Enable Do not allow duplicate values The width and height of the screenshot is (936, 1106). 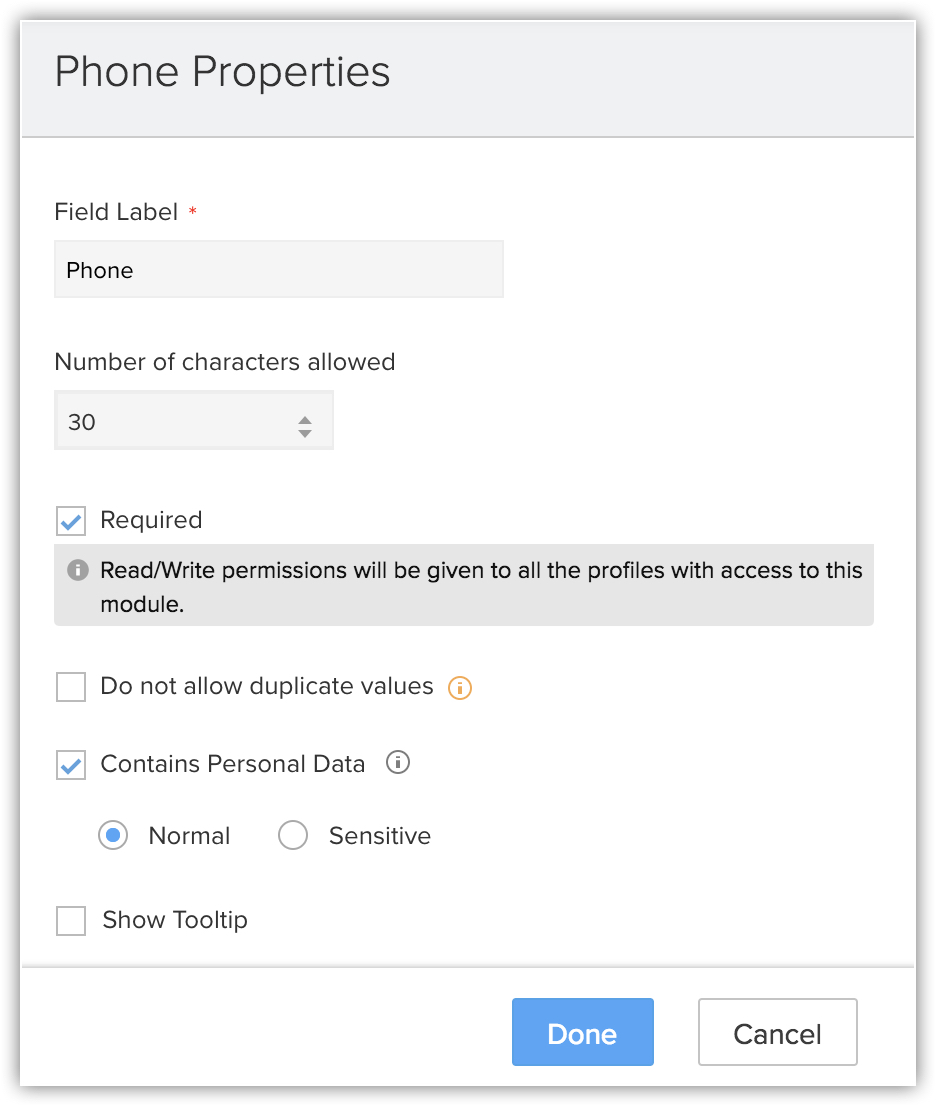pos(71,687)
